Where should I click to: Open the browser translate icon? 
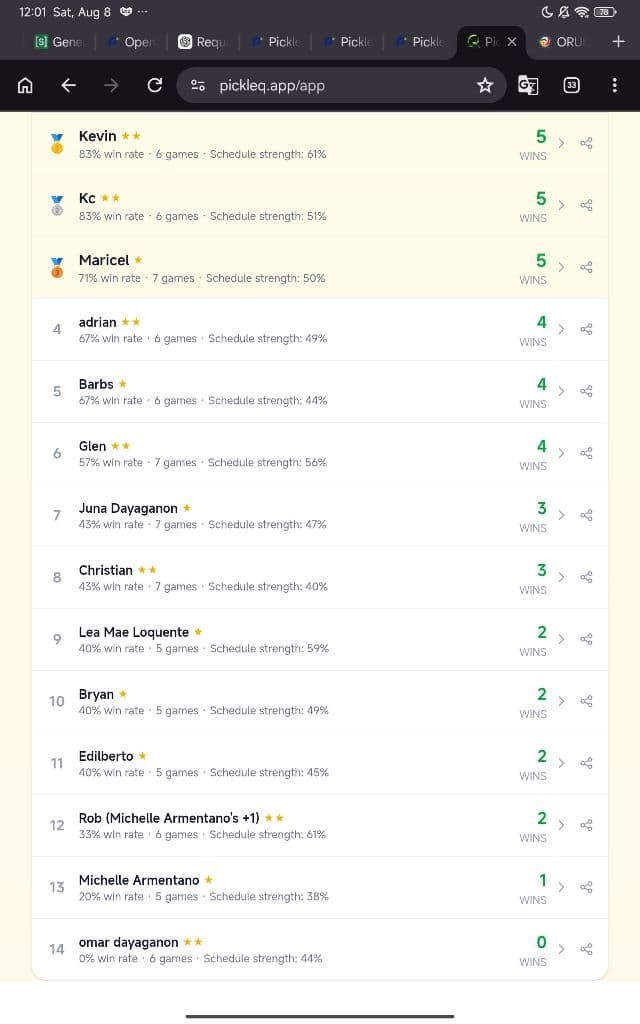528,86
